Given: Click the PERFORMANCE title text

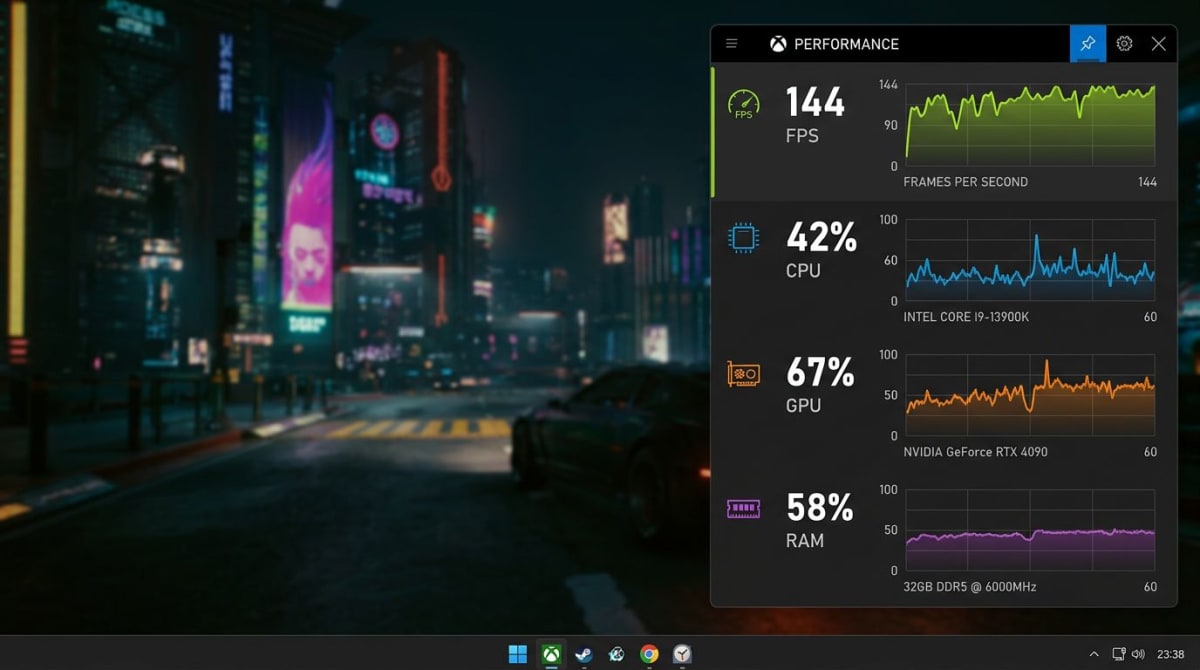Looking at the screenshot, I should pos(846,44).
